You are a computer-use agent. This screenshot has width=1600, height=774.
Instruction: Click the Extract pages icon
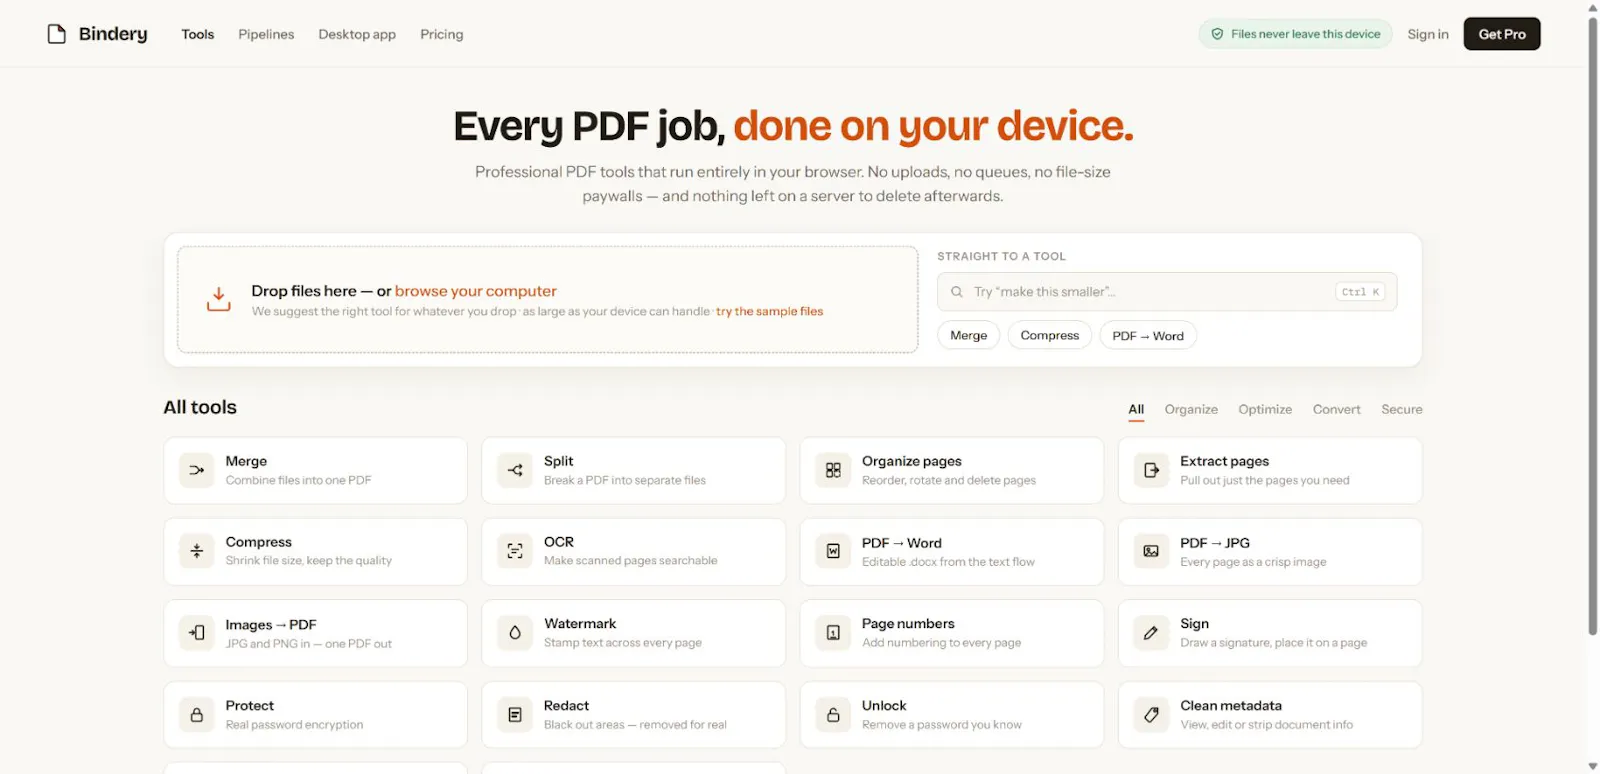(x=1151, y=470)
